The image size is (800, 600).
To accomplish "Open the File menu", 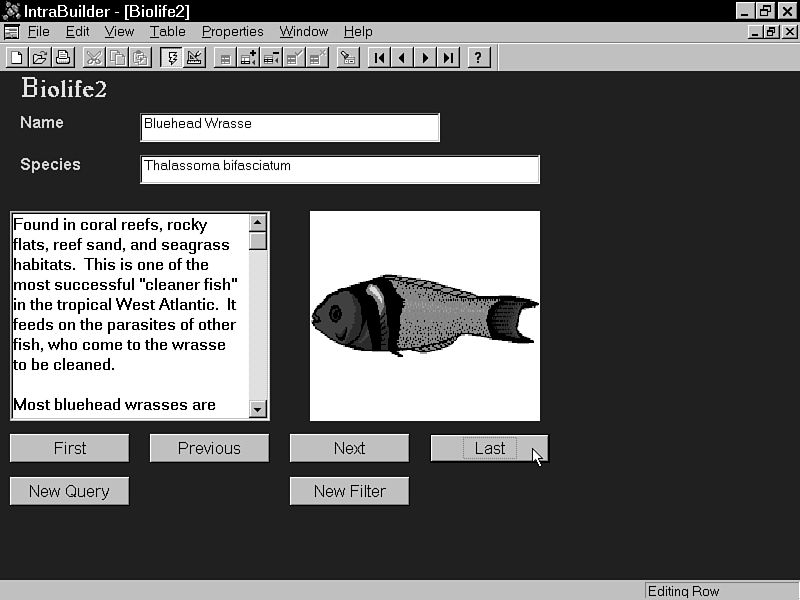I will coord(39,31).
